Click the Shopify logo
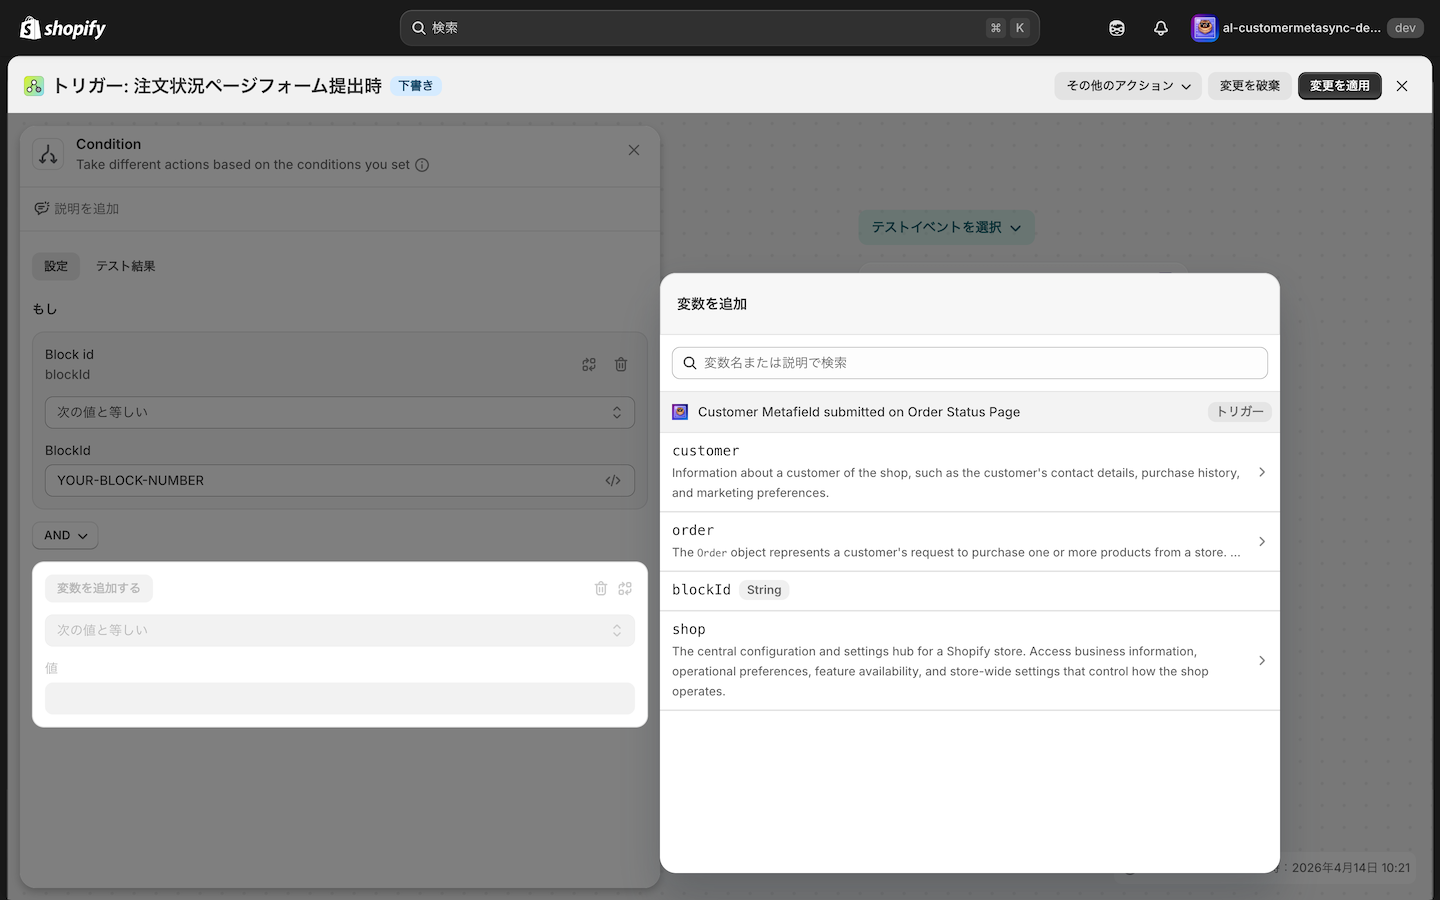Image resolution: width=1440 pixels, height=900 pixels. coord(63,28)
